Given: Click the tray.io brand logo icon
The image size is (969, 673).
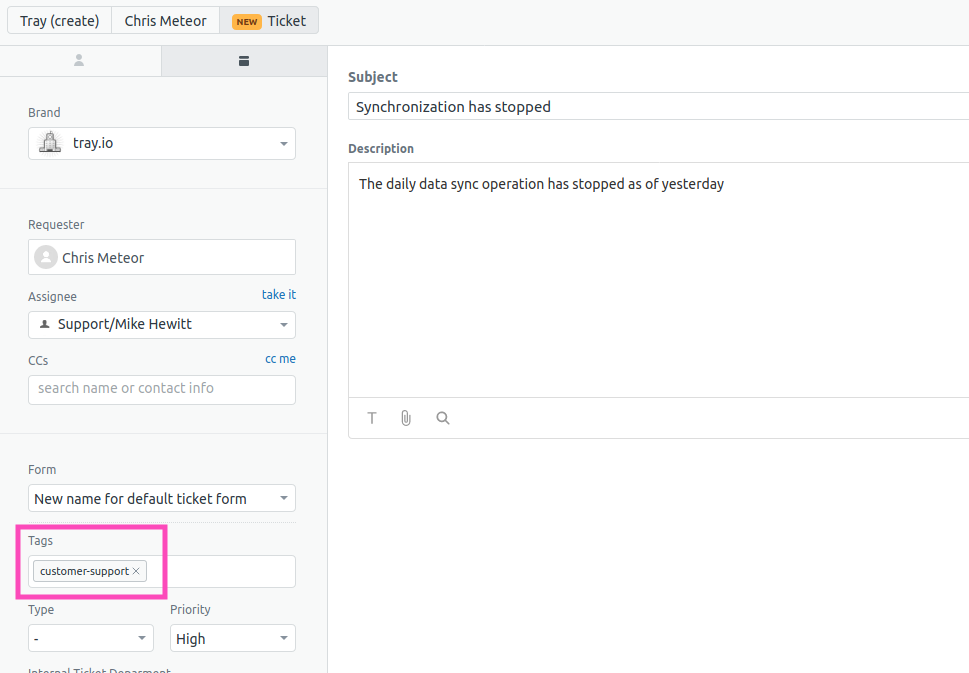Looking at the screenshot, I should point(49,143).
